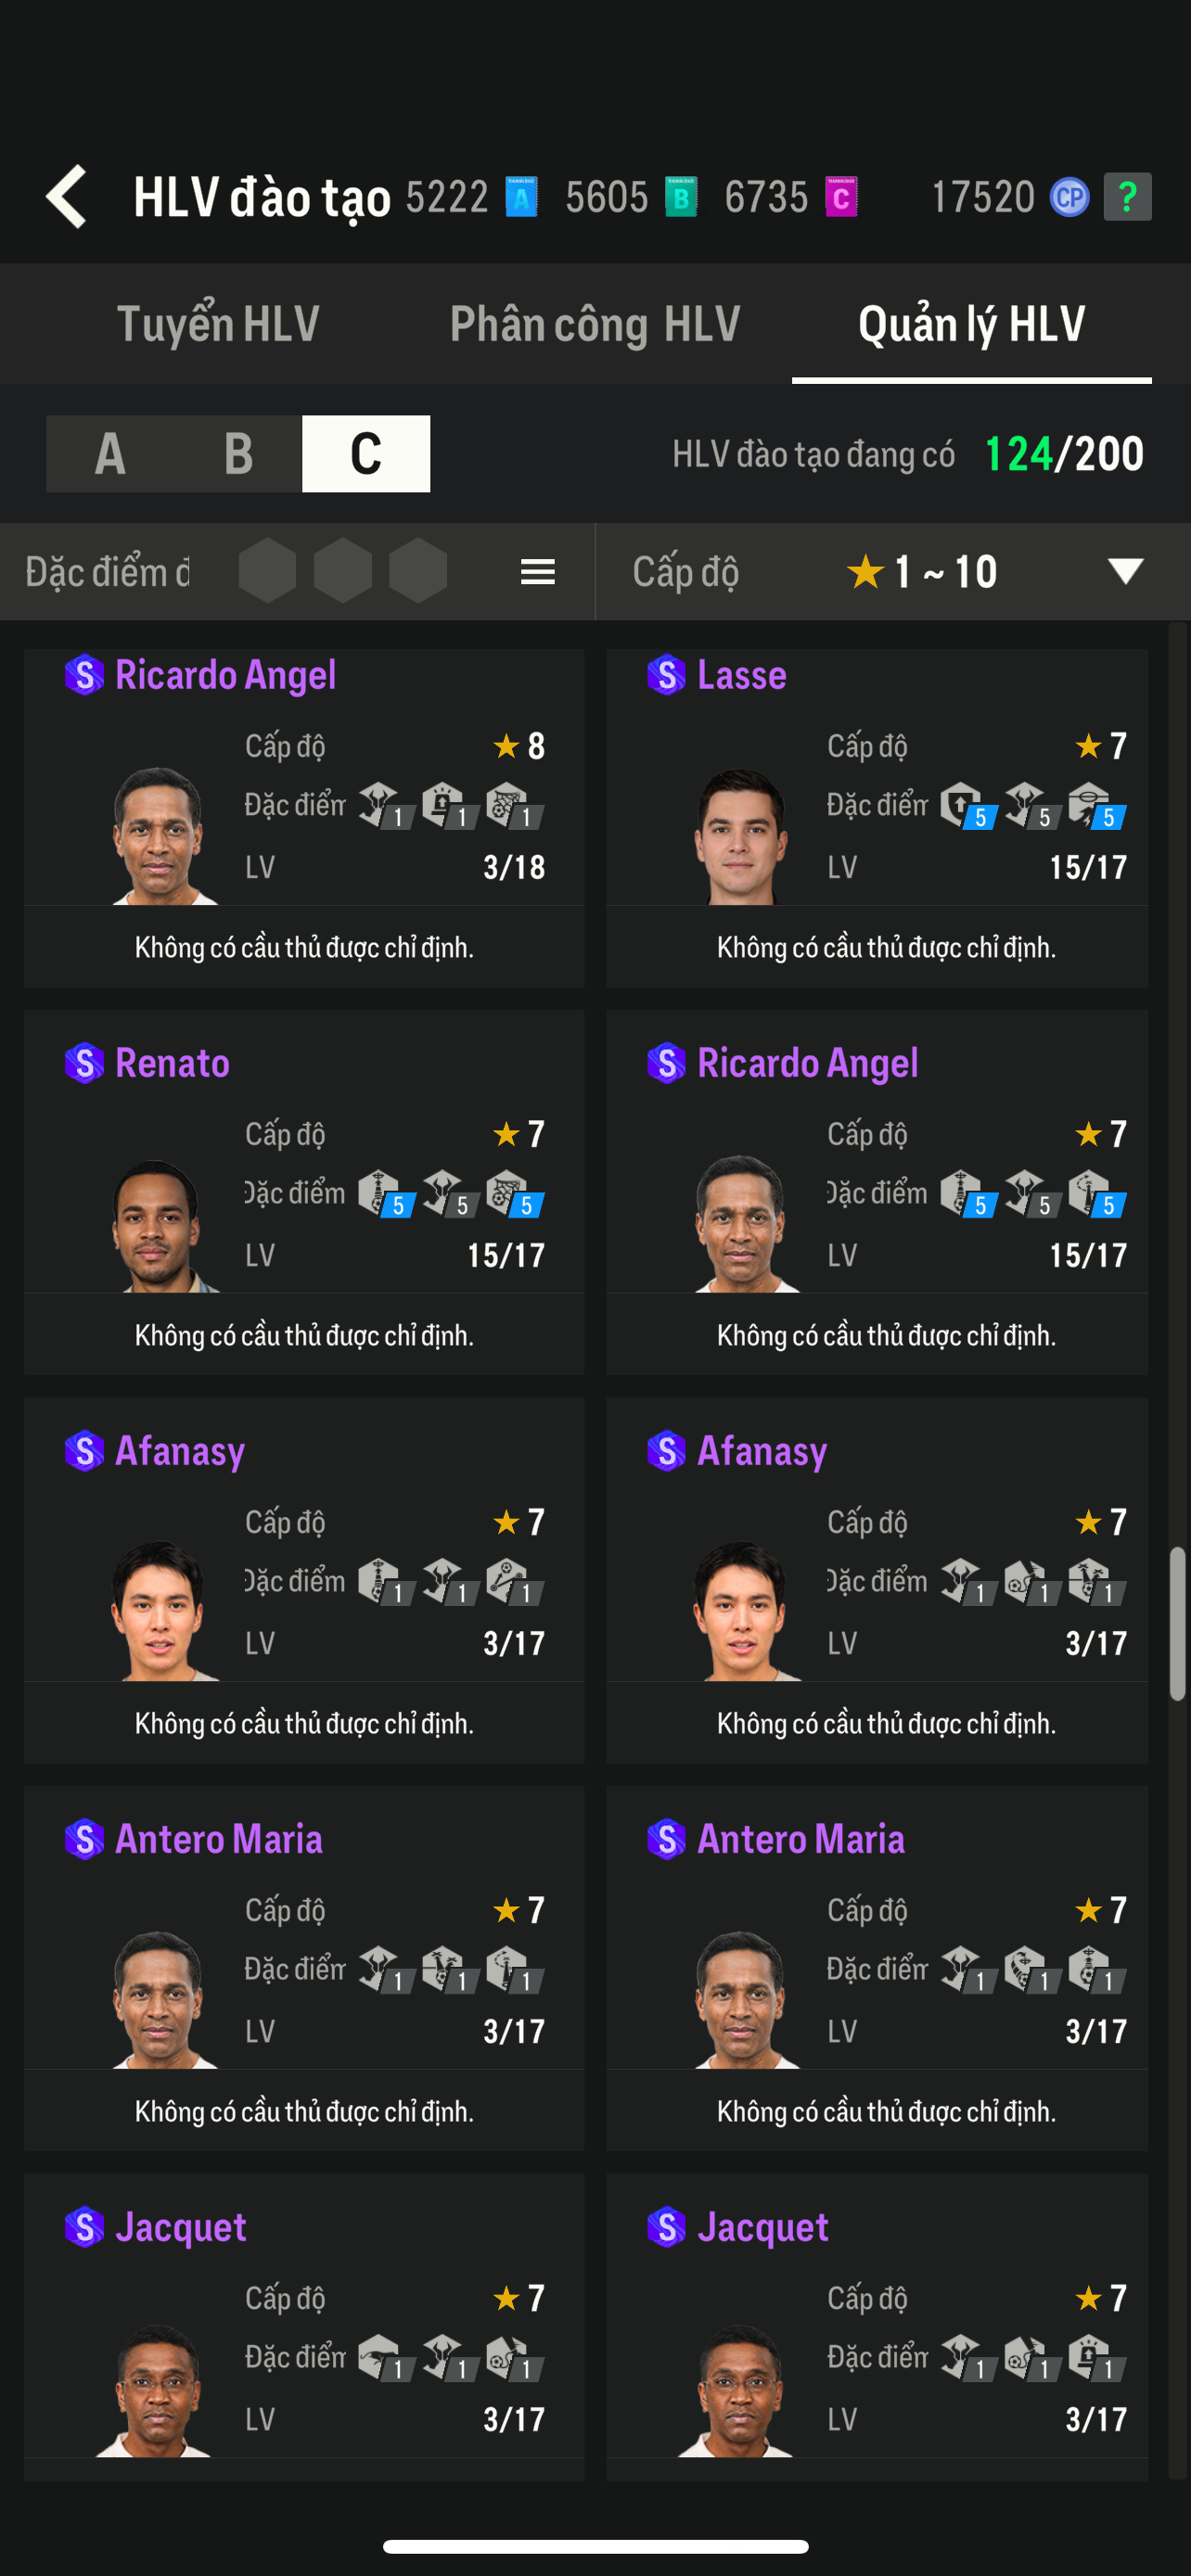The height and width of the screenshot is (2576, 1191).
Task: Open the trait filter list icon
Action: [x=538, y=572]
